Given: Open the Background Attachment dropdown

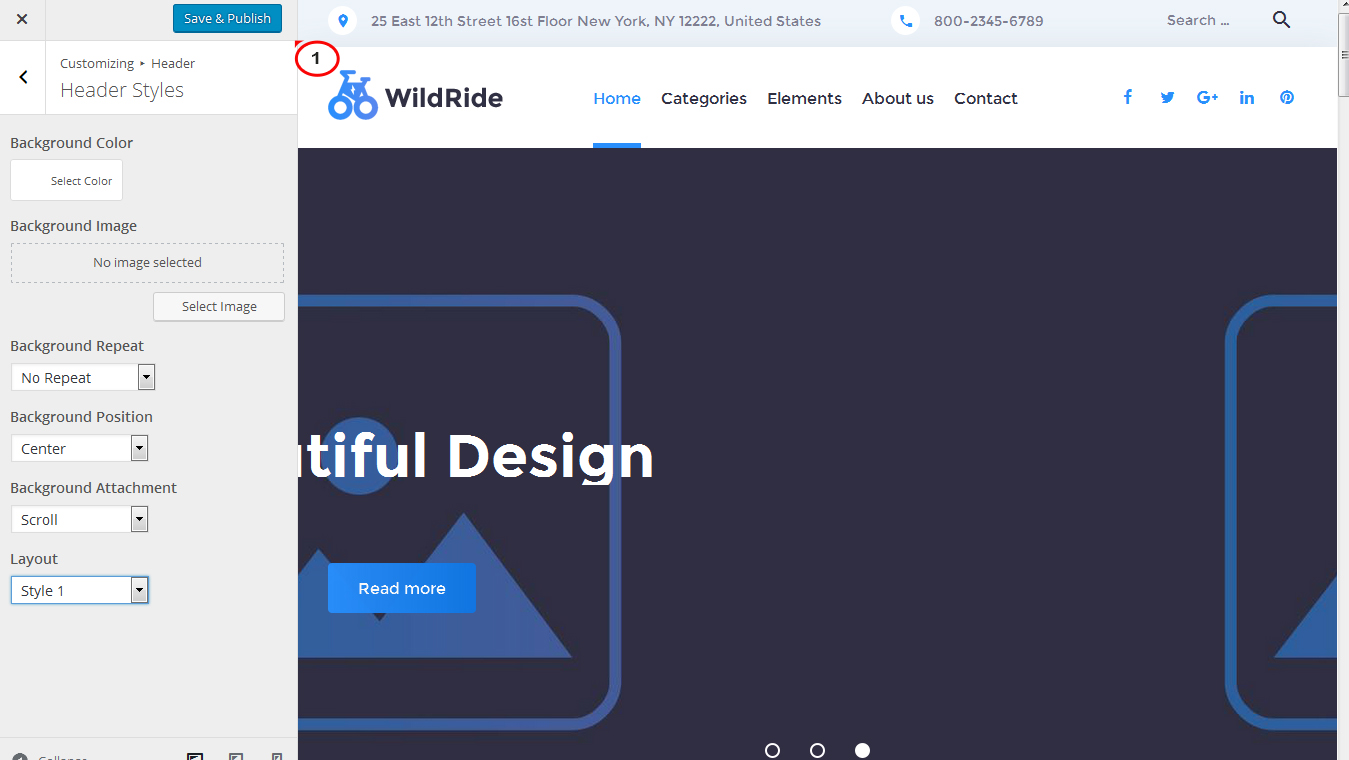Looking at the screenshot, I should 79,519.
